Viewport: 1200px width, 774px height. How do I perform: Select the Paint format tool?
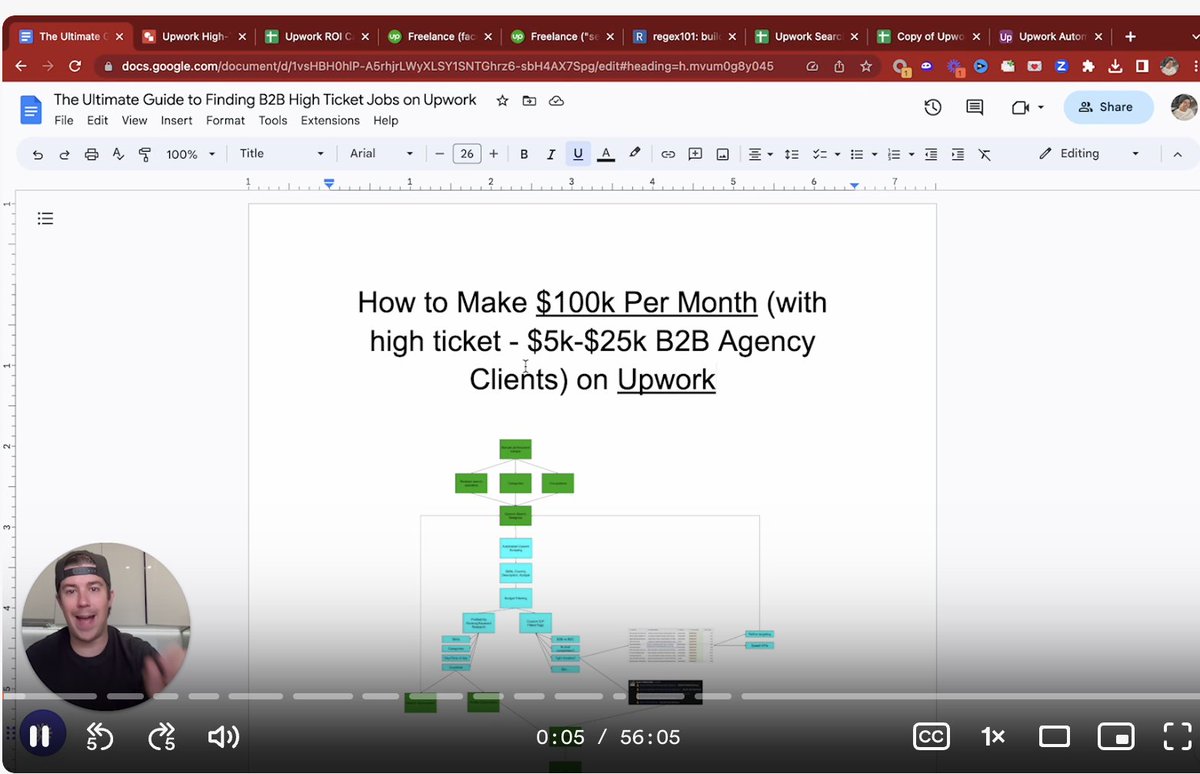coord(144,154)
